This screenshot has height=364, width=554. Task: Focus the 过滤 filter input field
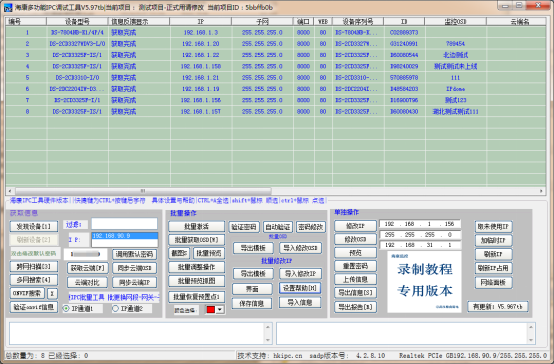click(124, 224)
